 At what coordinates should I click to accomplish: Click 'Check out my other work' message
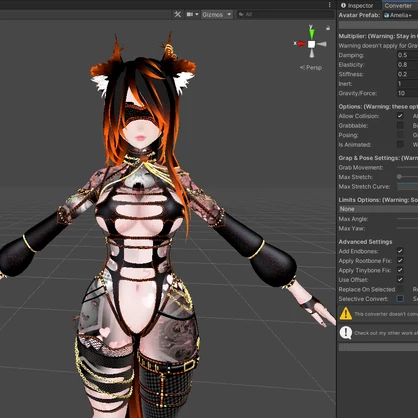[x=386, y=333]
